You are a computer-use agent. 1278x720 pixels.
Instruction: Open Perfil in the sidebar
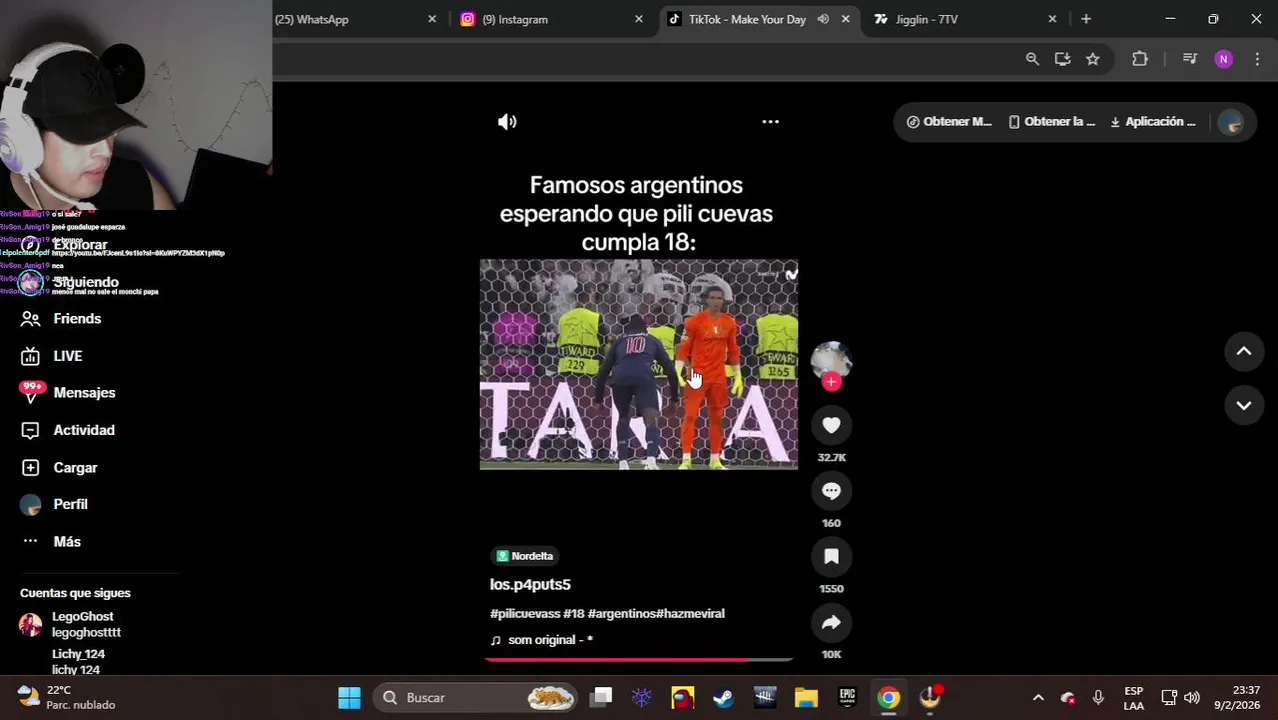tap(70, 505)
